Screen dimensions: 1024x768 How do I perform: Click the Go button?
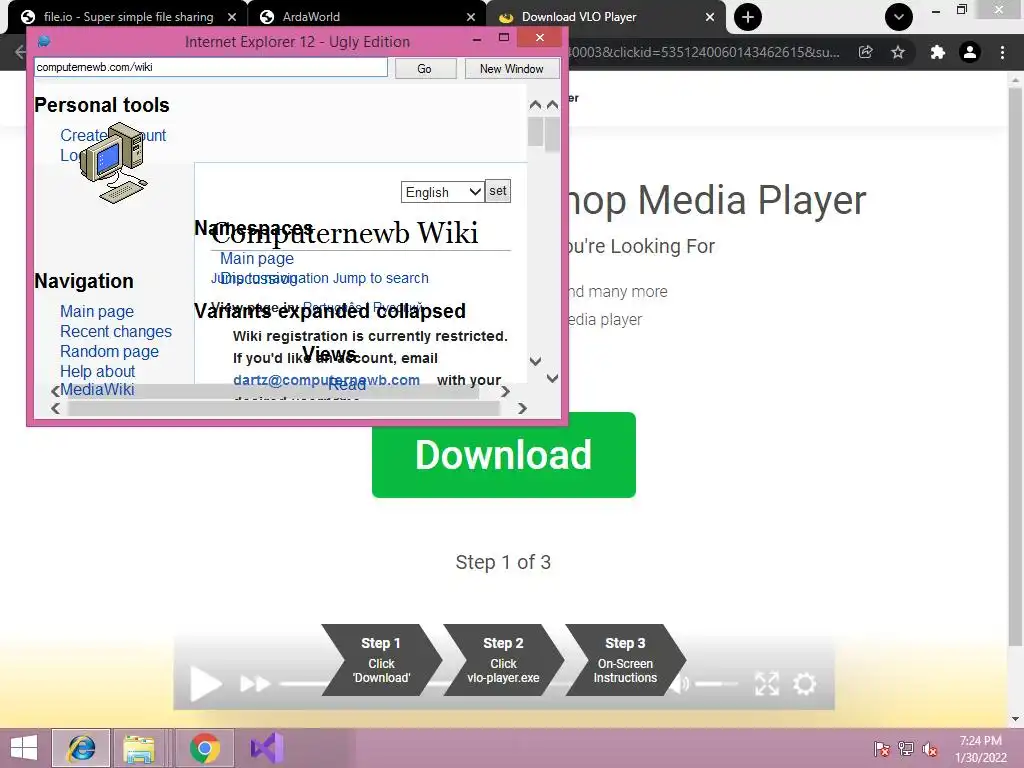click(425, 69)
